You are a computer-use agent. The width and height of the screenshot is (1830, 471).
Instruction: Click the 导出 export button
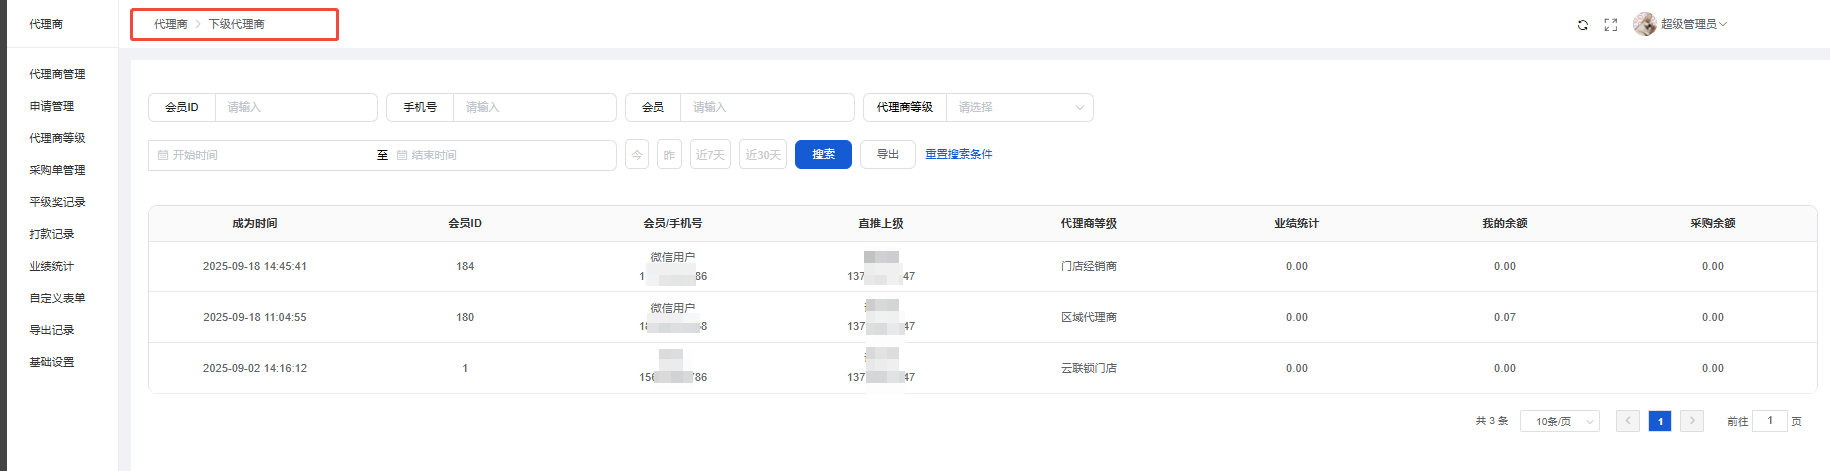tap(887, 154)
